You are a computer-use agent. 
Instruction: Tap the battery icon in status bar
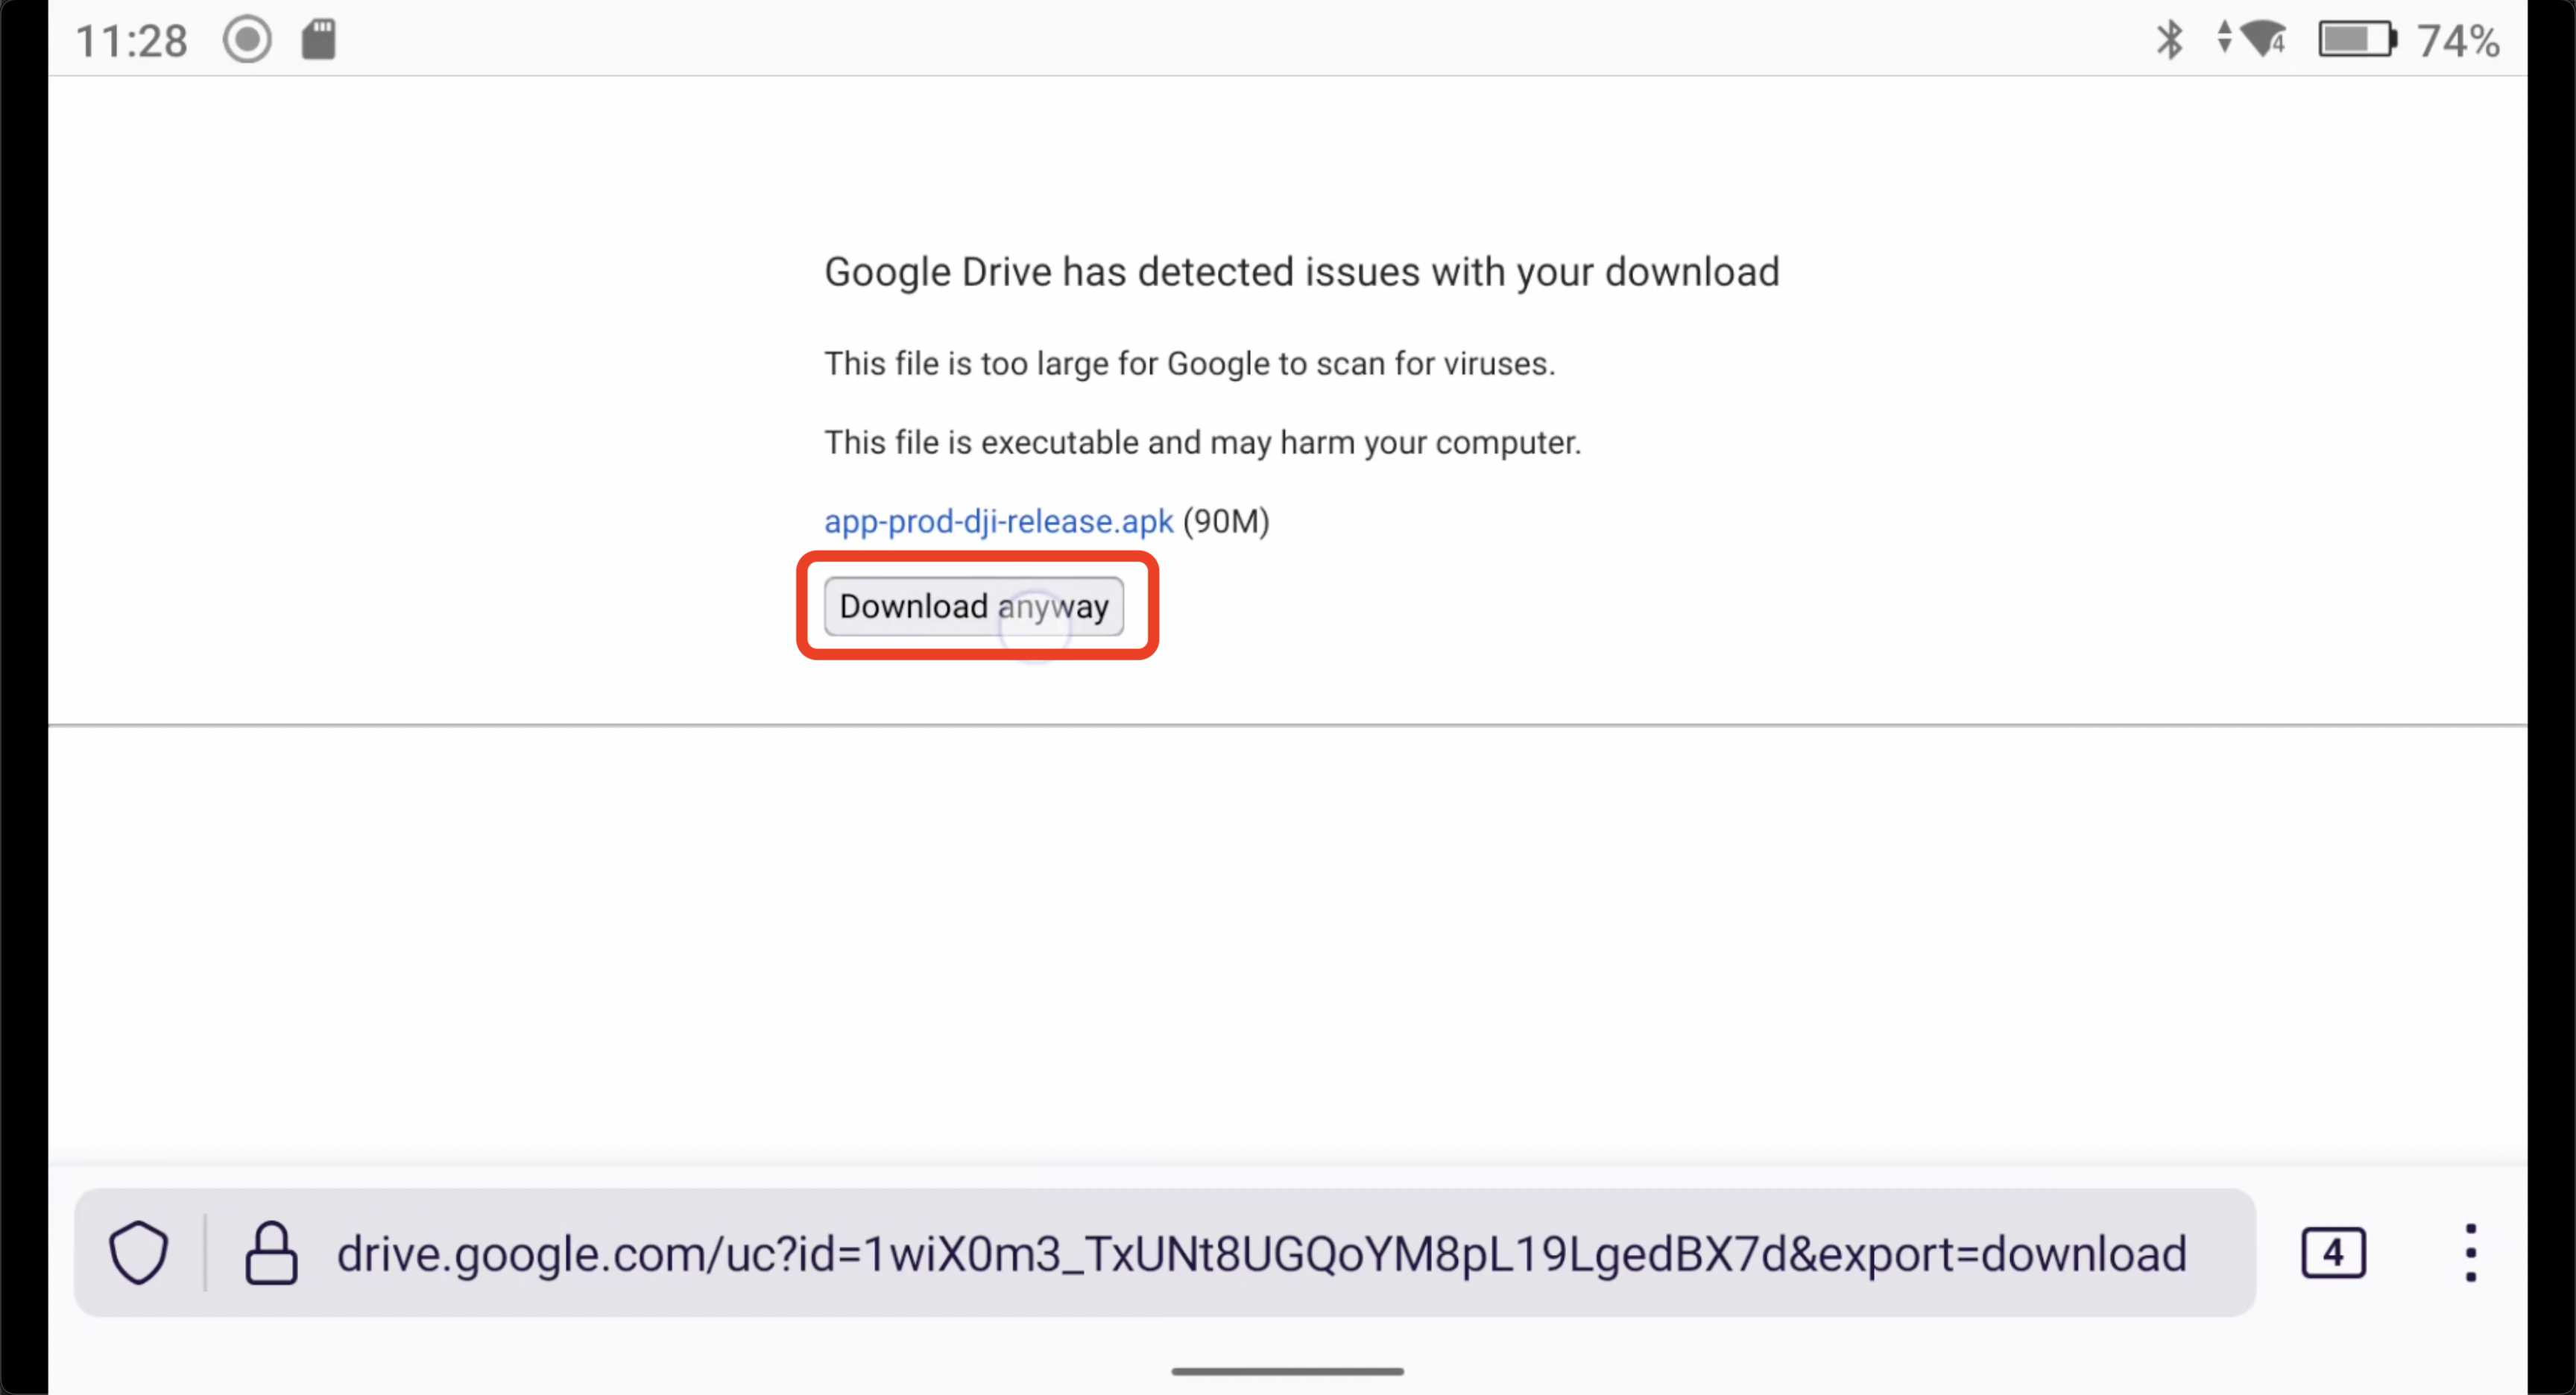tap(2357, 40)
